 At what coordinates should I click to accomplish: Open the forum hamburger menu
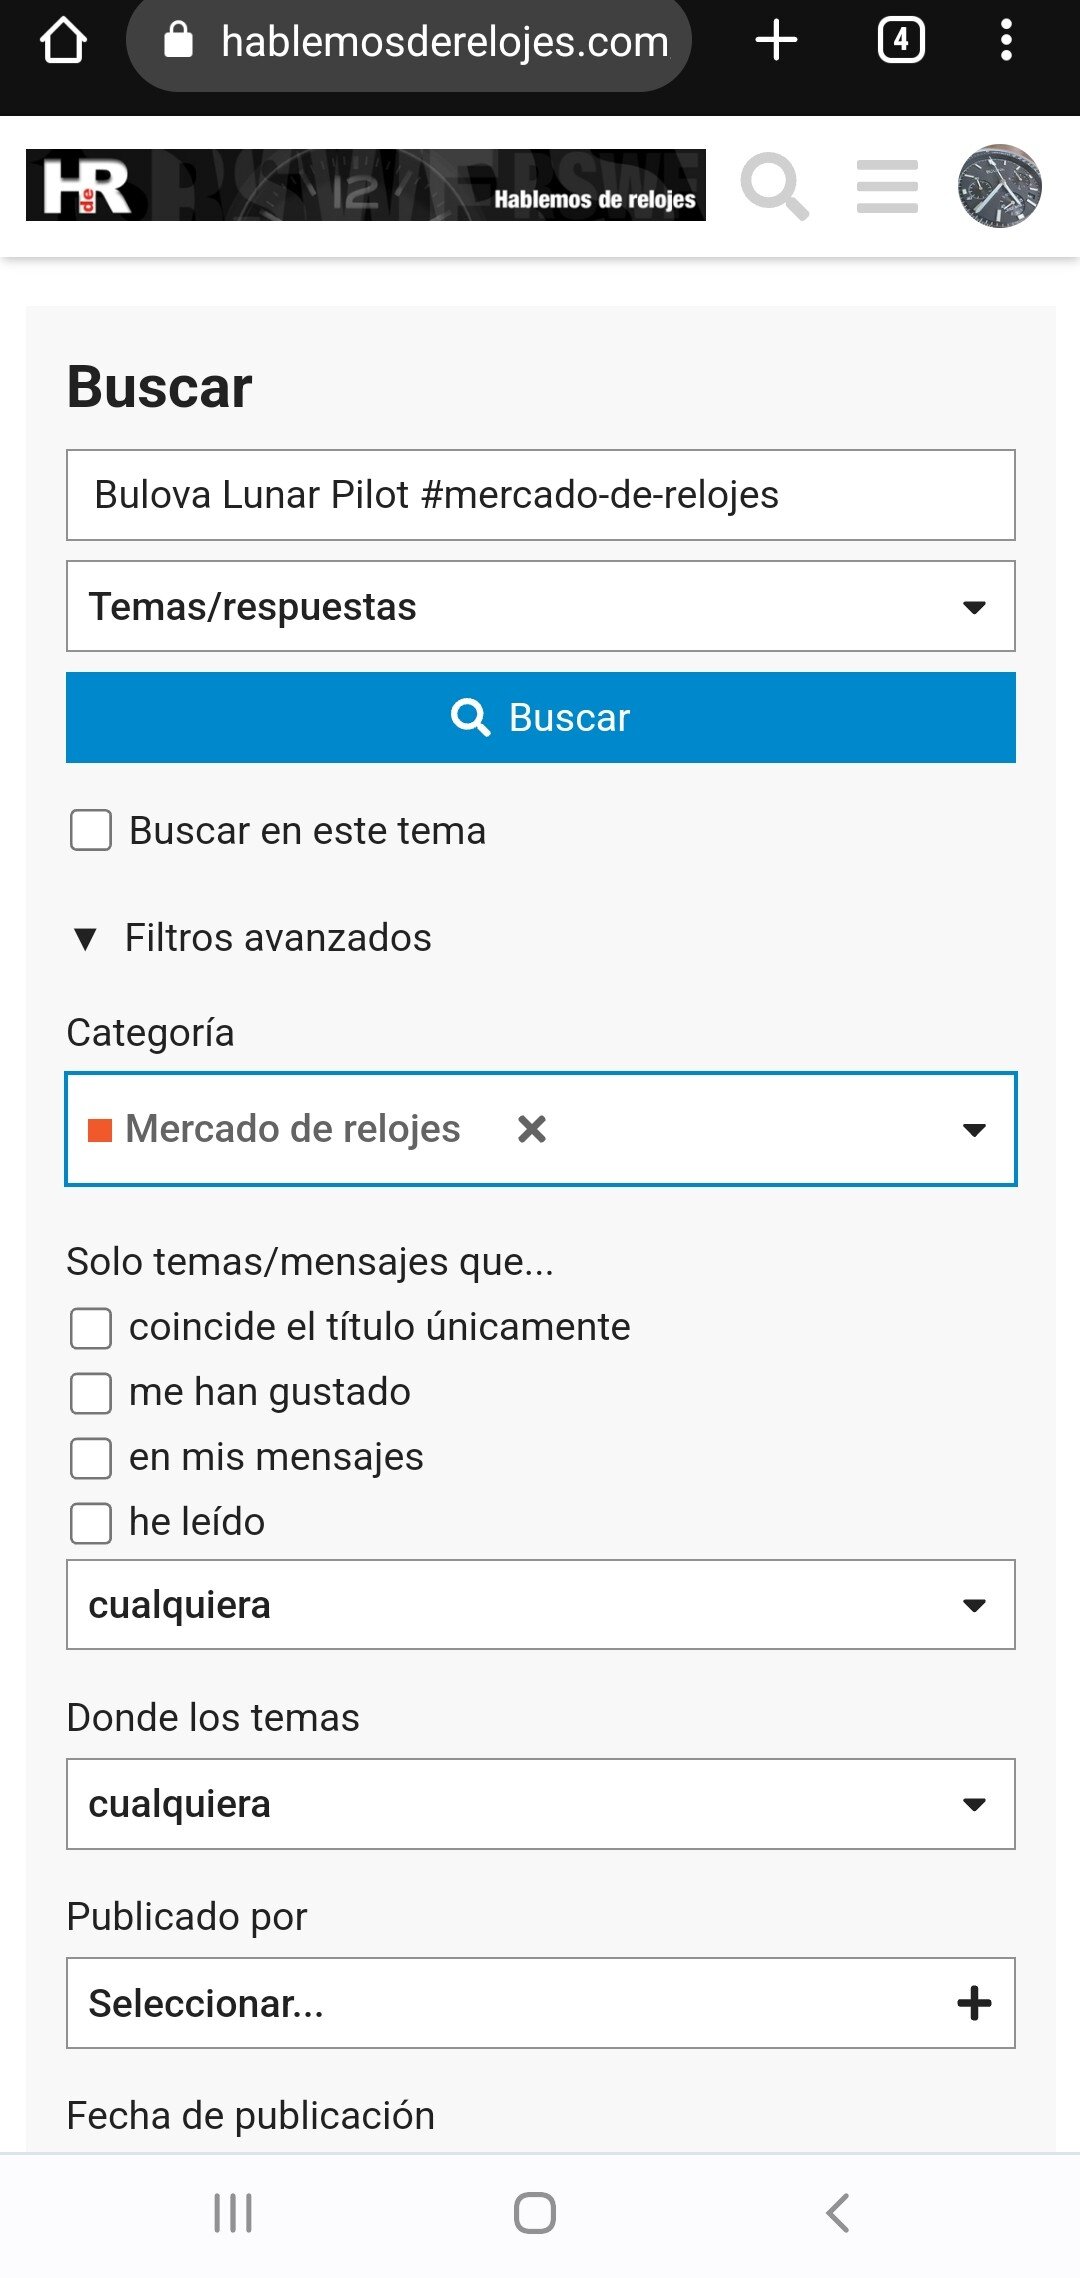[887, 186]
